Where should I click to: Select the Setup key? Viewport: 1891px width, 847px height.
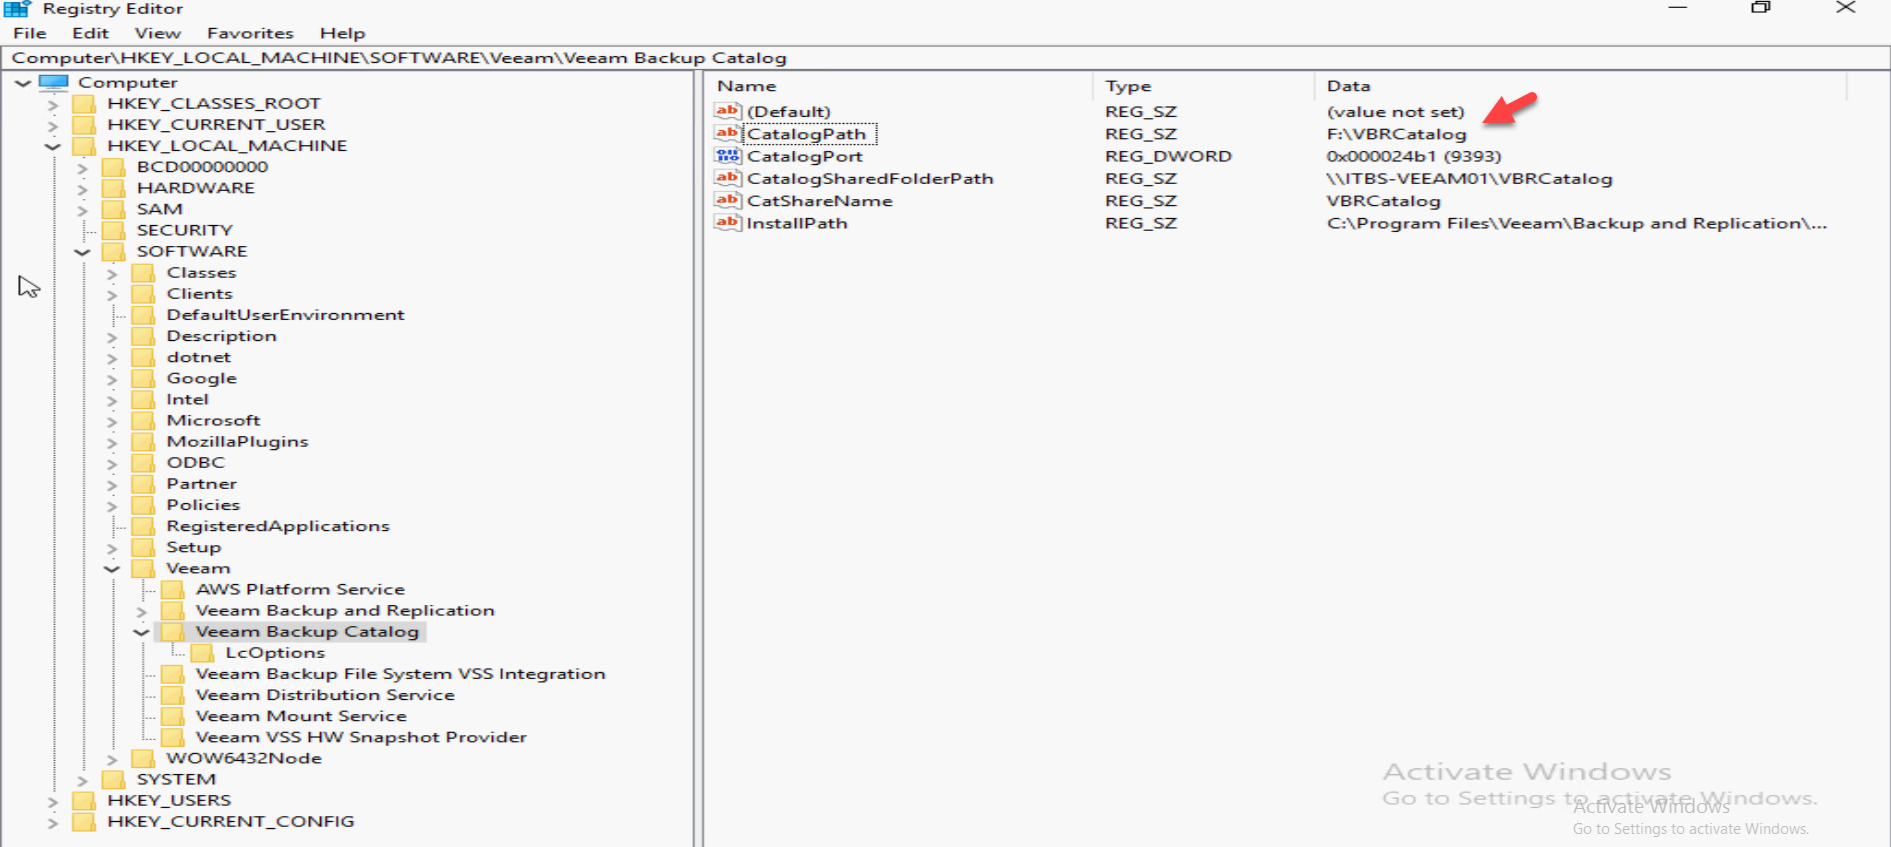193,548
